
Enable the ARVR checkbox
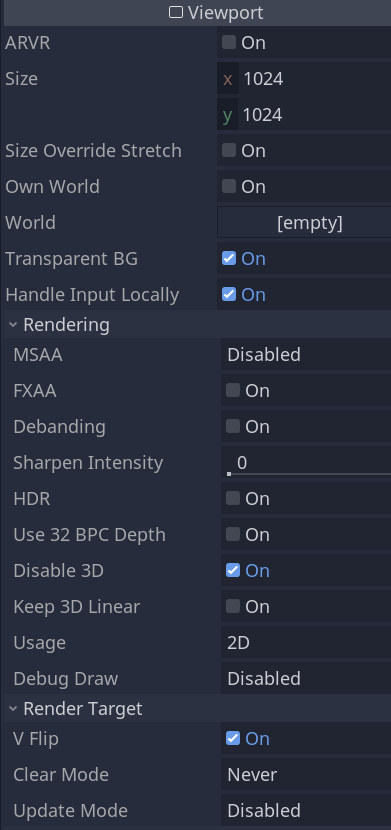click(x=229, y=42)
